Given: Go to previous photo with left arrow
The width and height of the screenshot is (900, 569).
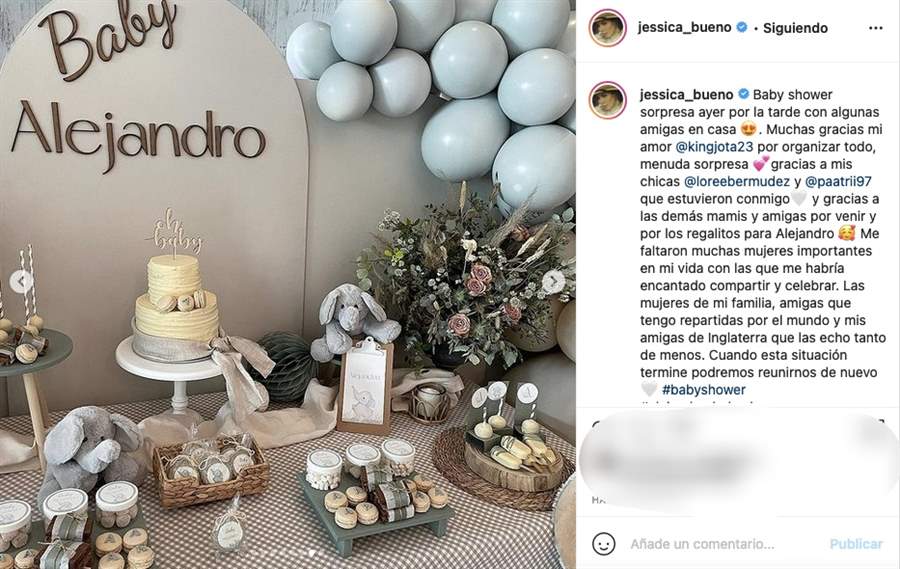Looking at the screenshot, I should (x=21, y=282).
